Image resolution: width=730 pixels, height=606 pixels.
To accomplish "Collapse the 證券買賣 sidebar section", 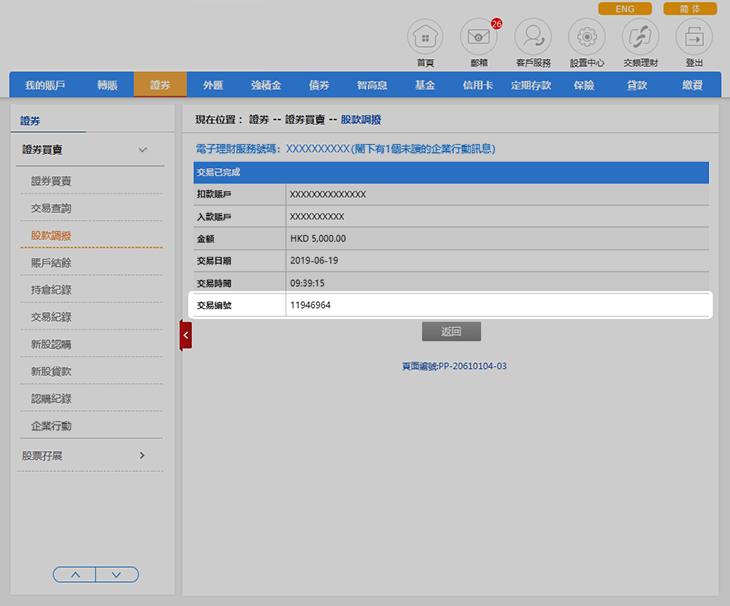I will [142, 150].
